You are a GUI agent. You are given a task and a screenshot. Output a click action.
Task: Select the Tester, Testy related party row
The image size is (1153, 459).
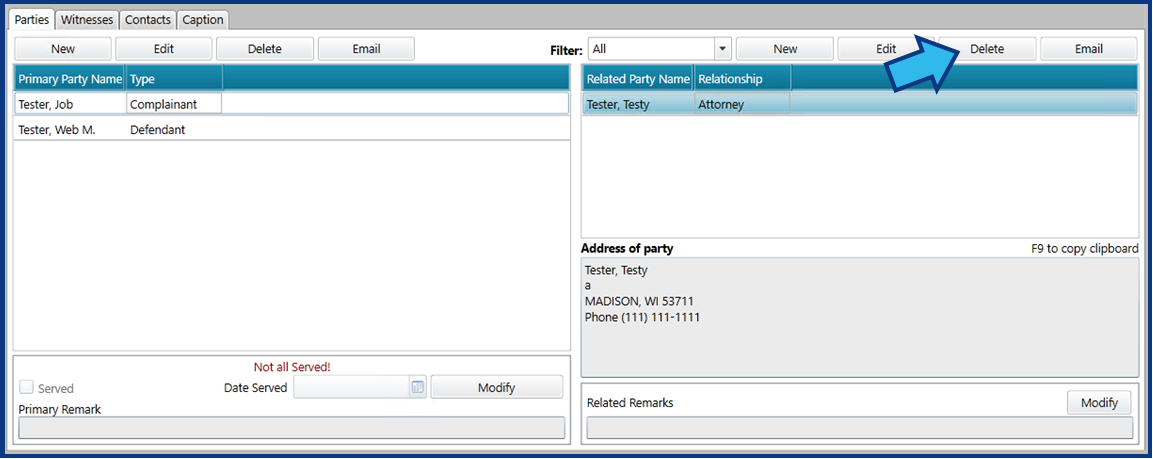860,104
